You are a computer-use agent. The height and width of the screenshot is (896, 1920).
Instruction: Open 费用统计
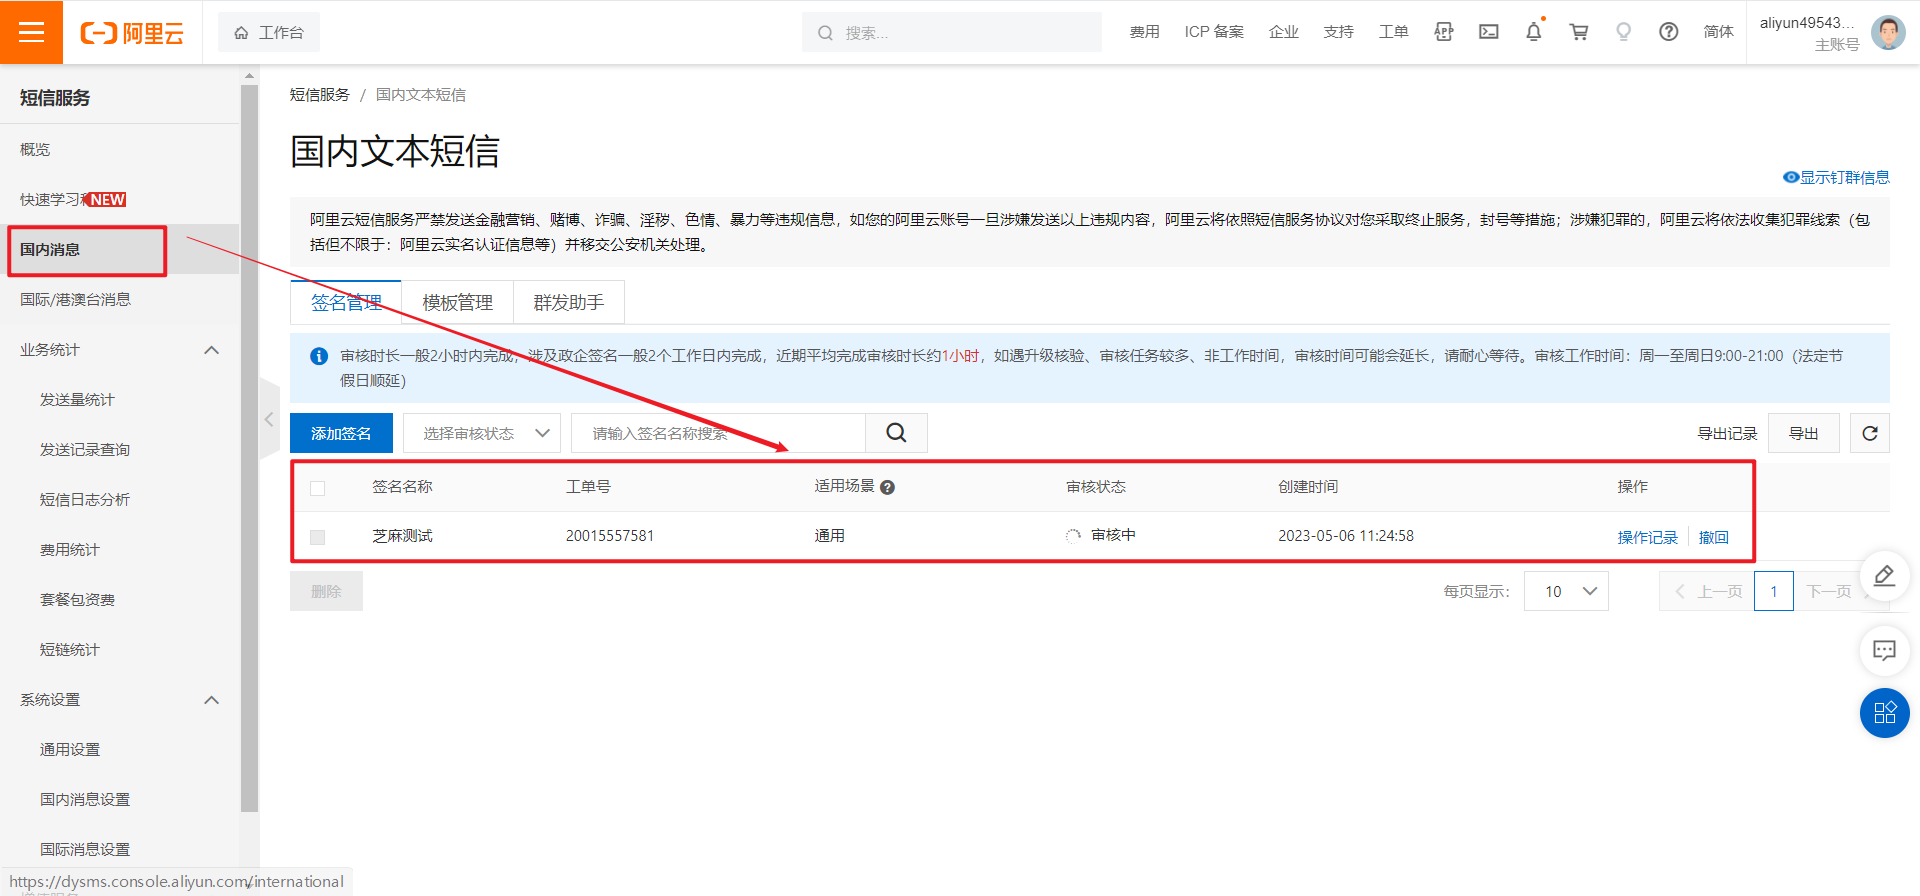[x=70, y=550]
